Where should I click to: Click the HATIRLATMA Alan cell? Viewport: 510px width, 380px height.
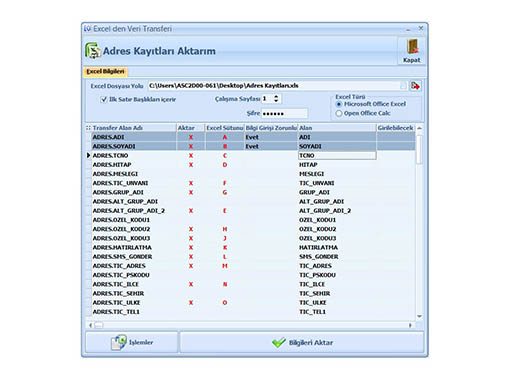click(x=337, y=247)
